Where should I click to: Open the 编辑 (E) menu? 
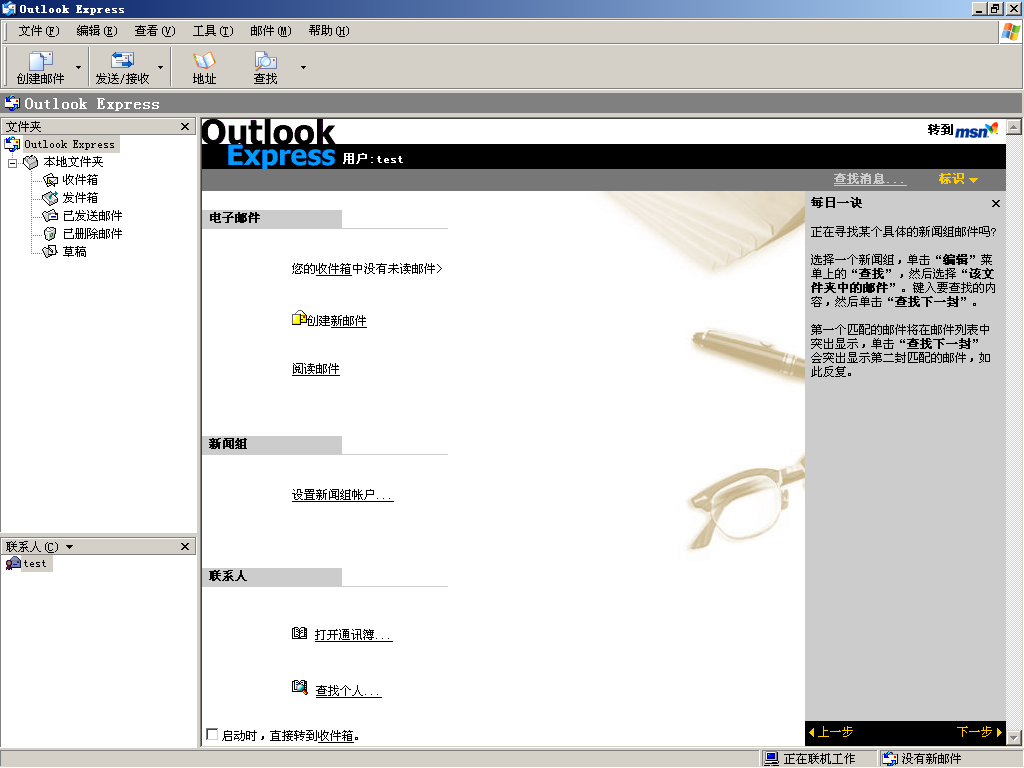tap(97, 31)
